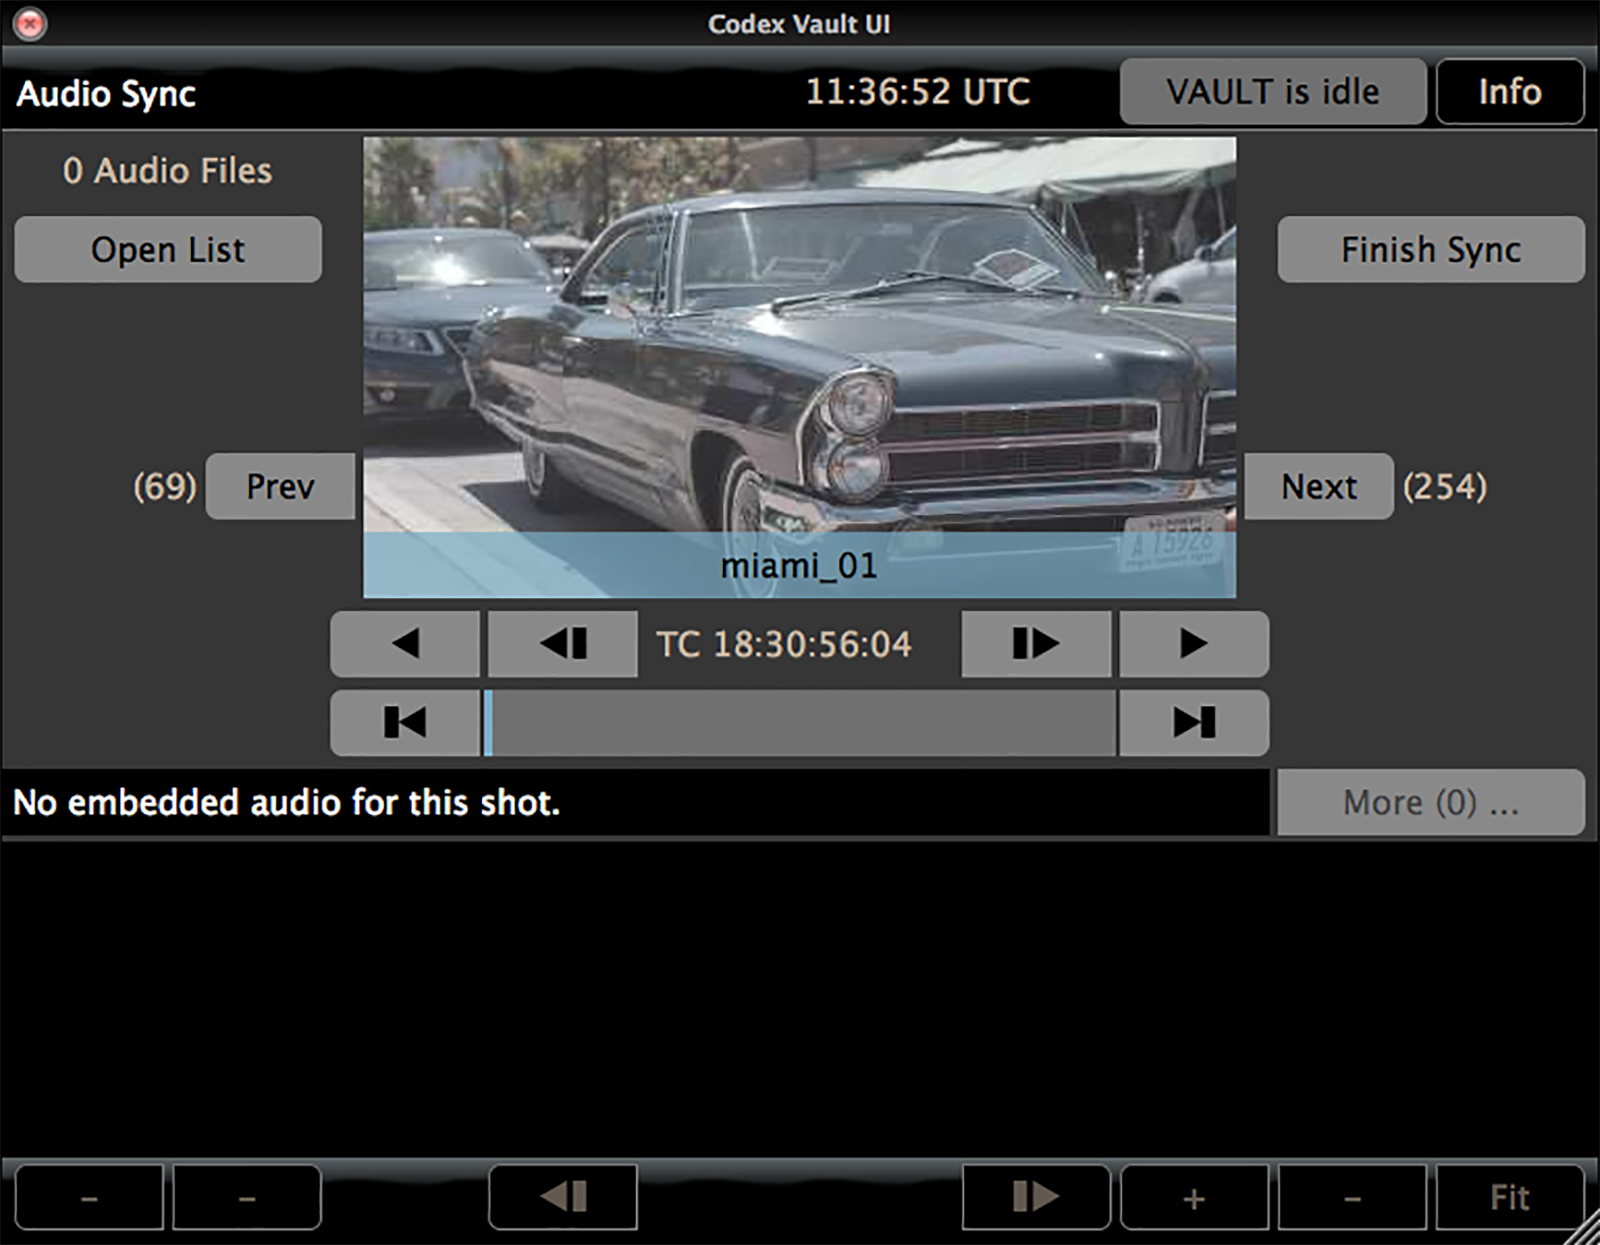The height and width of the screenshot is (1245, 1600).
Task: Play the shot in reverse
Action: (405, 644)
